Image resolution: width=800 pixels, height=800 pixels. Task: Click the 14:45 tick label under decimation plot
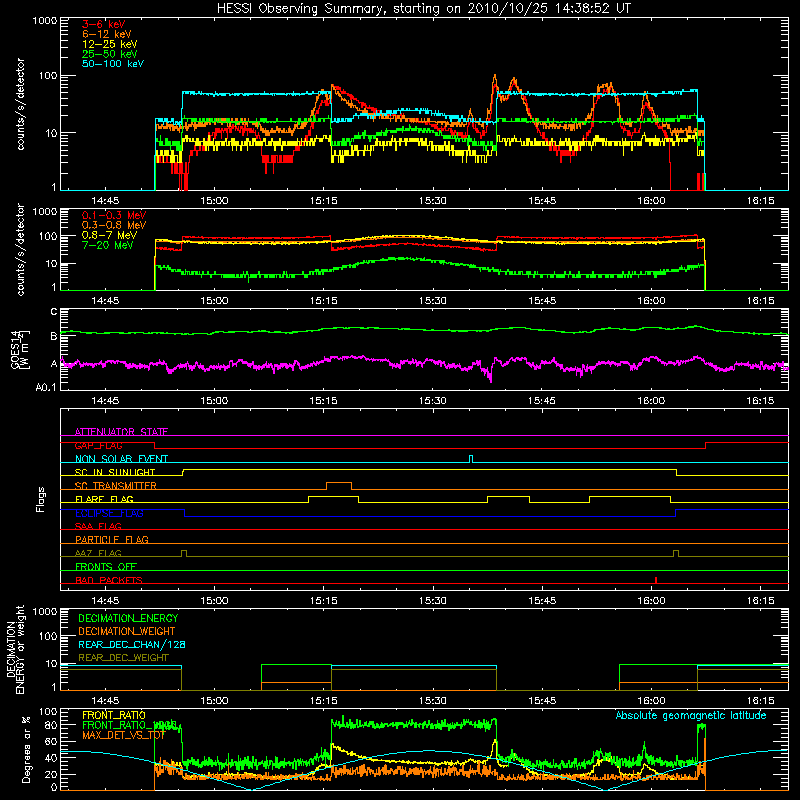105,701
